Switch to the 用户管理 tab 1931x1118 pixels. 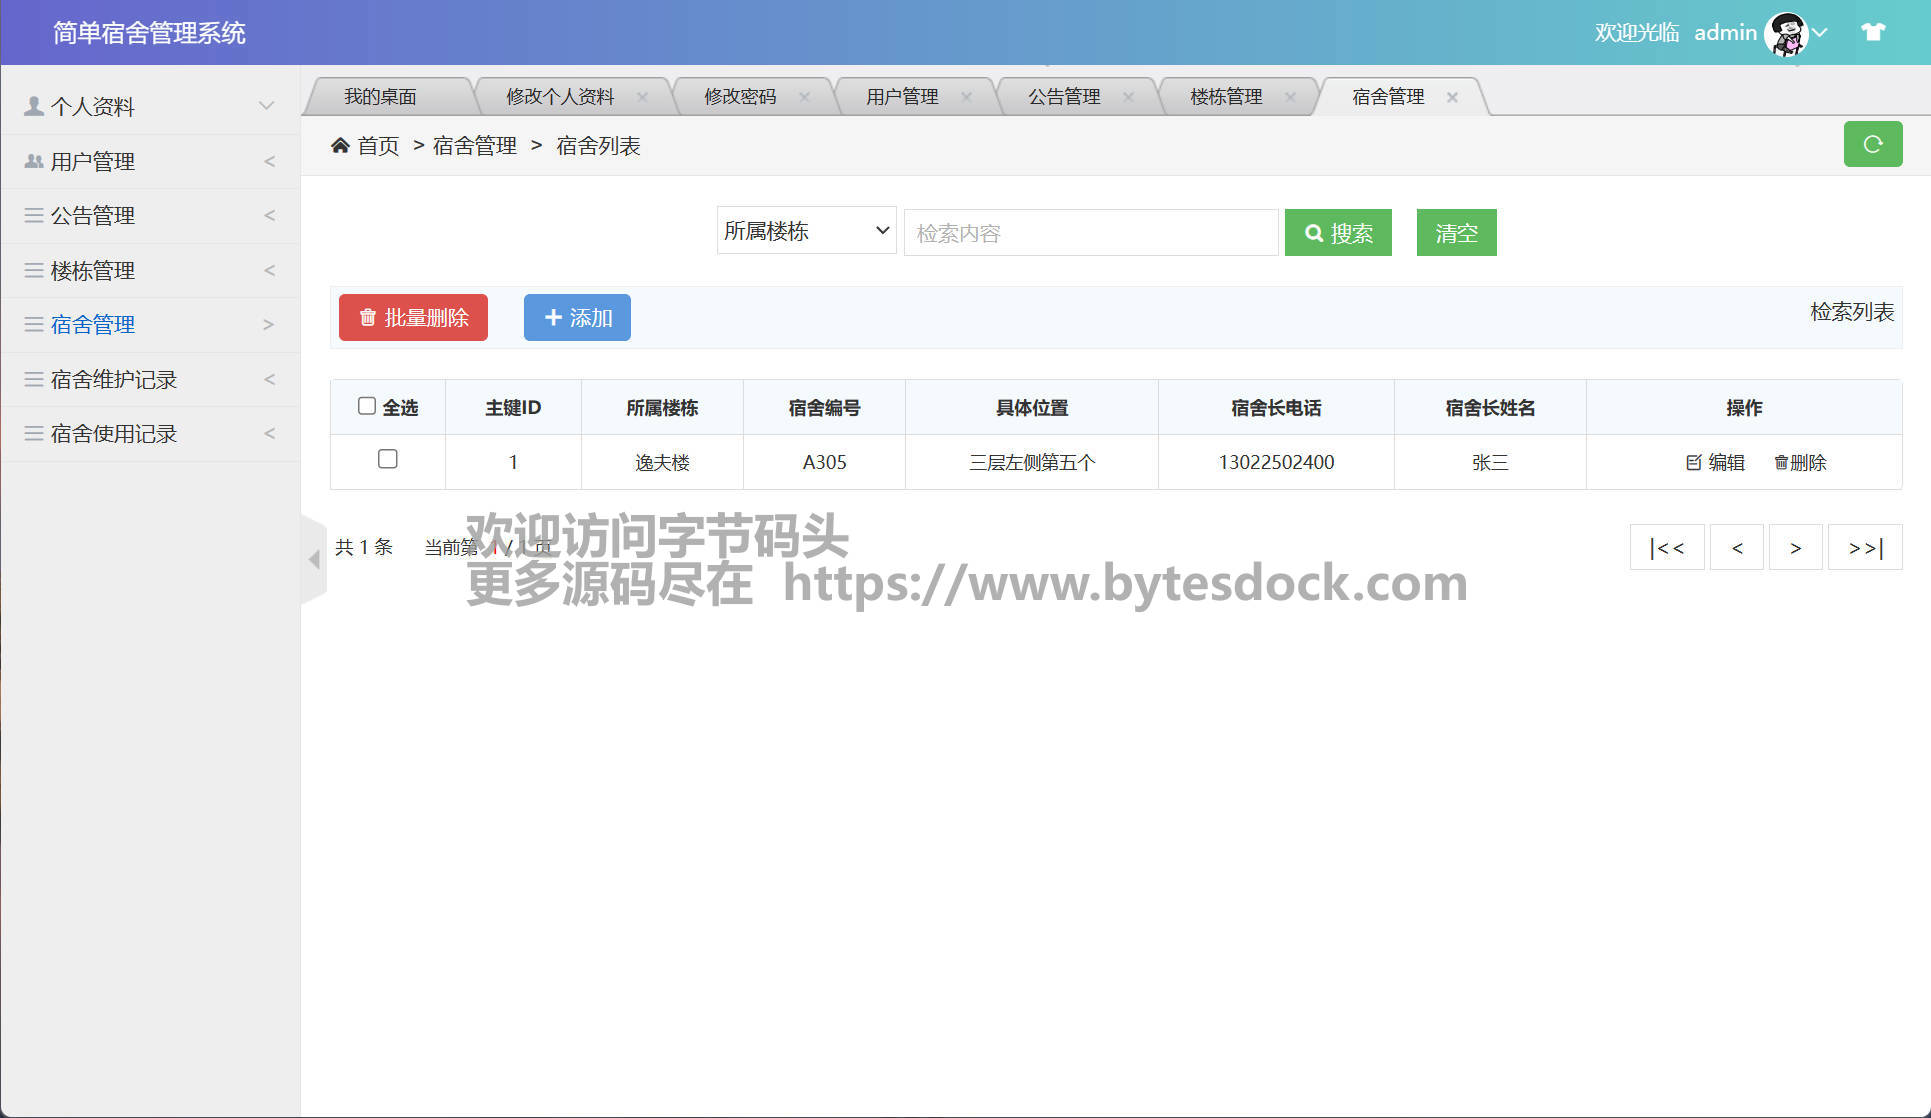[x=901, y=97]
